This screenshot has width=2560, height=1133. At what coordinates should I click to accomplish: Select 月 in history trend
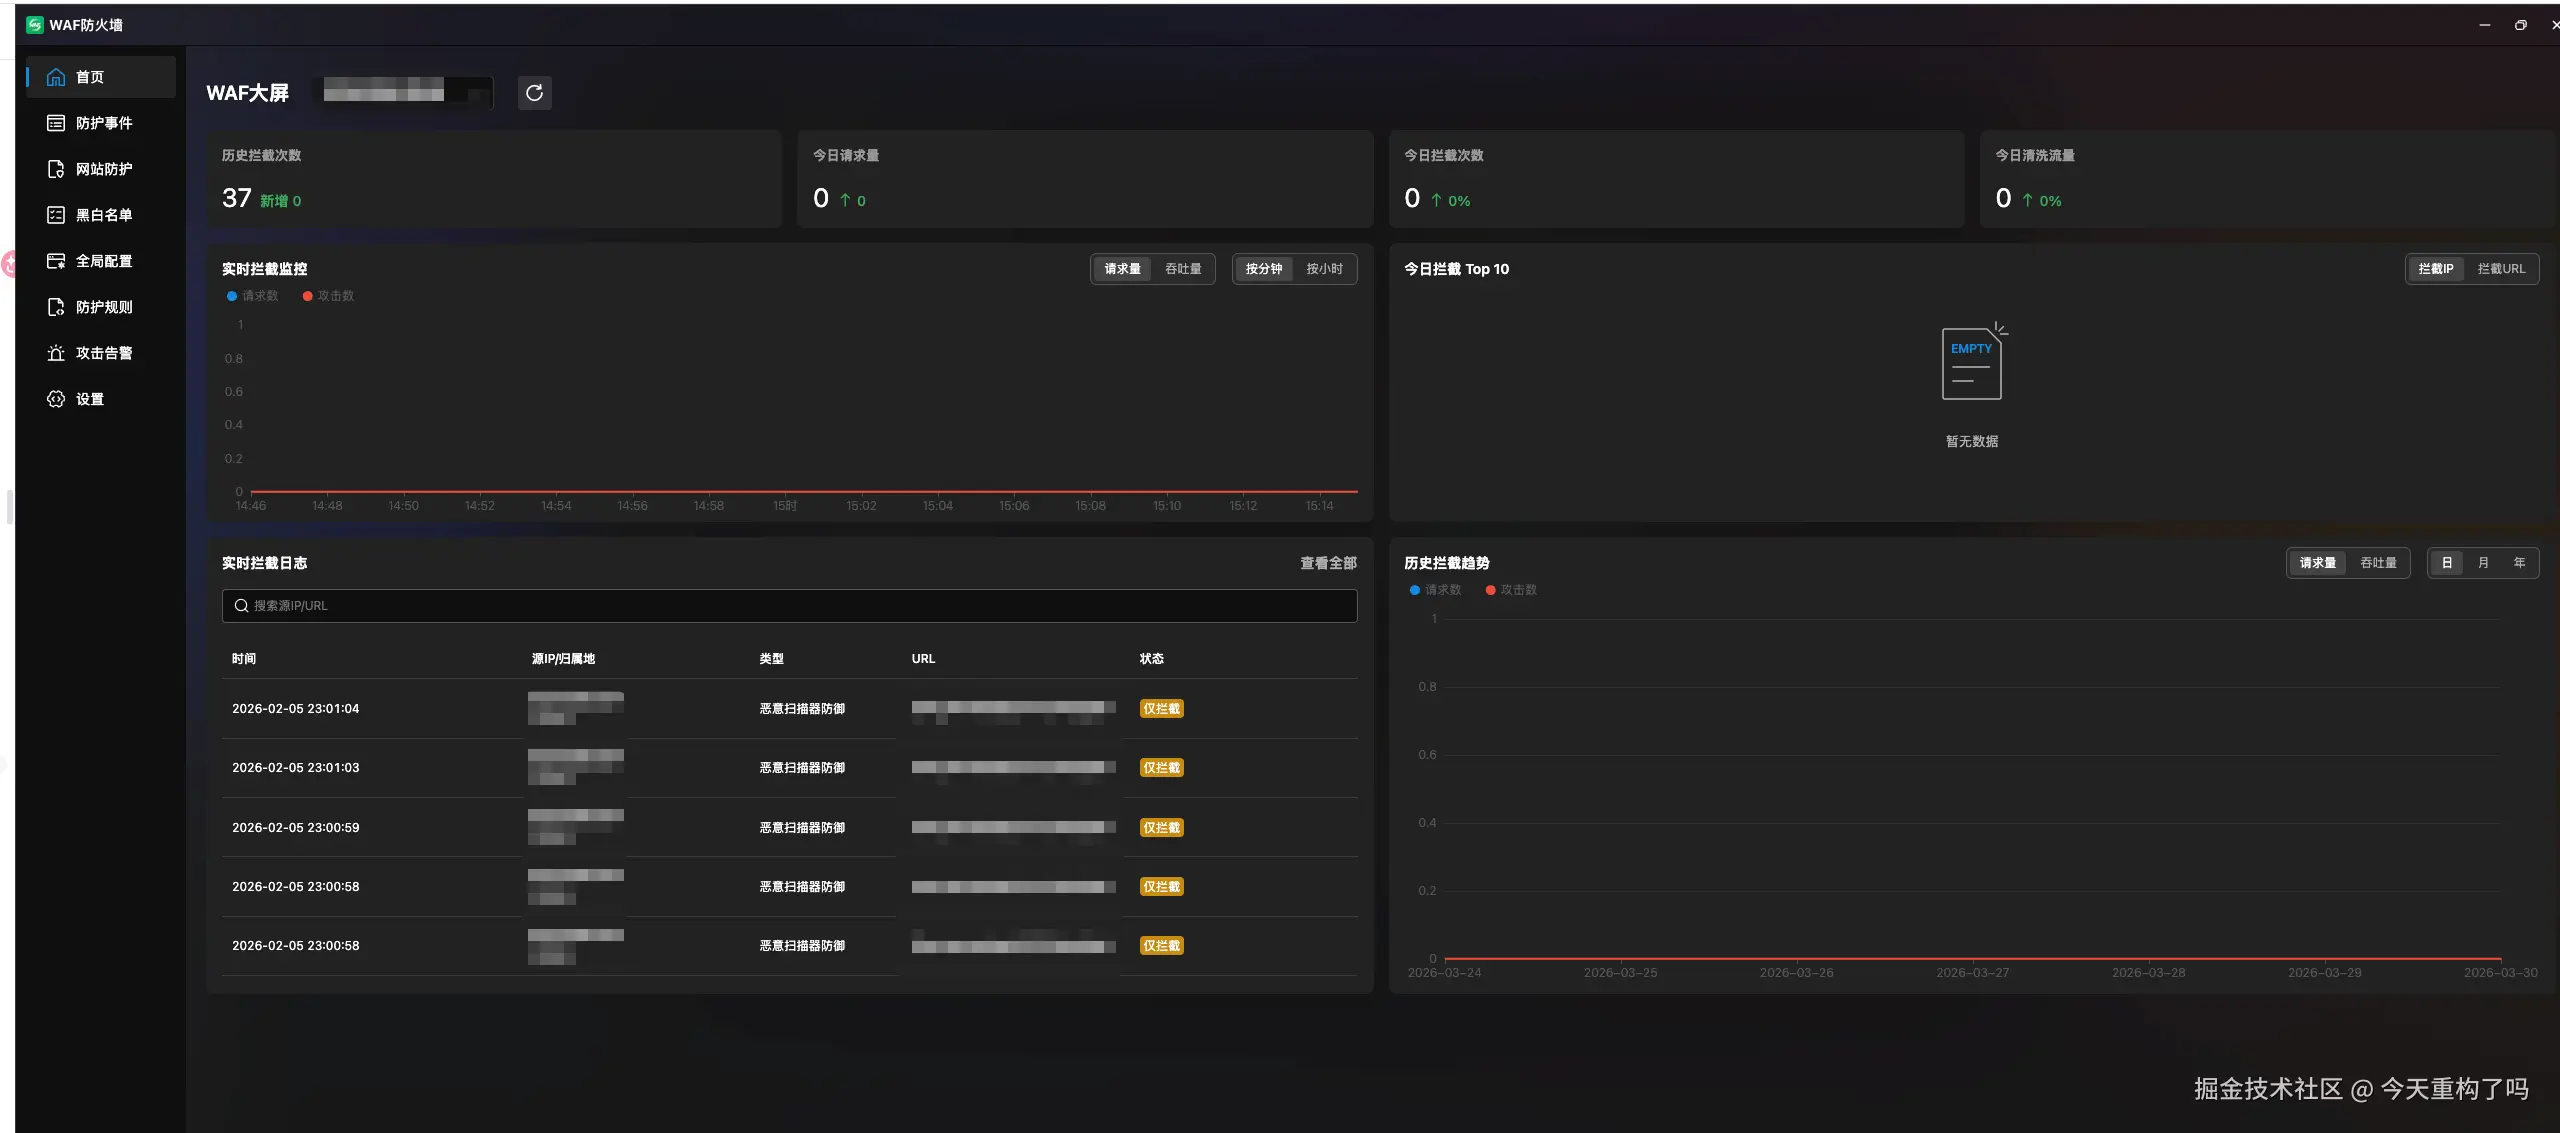(2483, 563)
